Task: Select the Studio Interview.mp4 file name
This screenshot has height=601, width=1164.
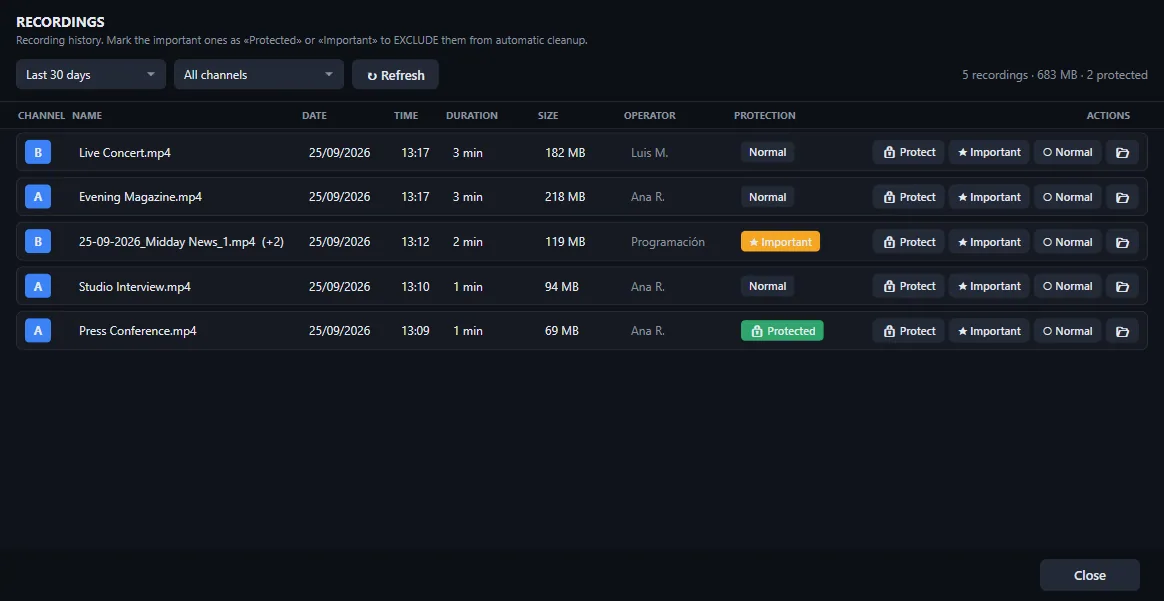Action: point(134,286)
